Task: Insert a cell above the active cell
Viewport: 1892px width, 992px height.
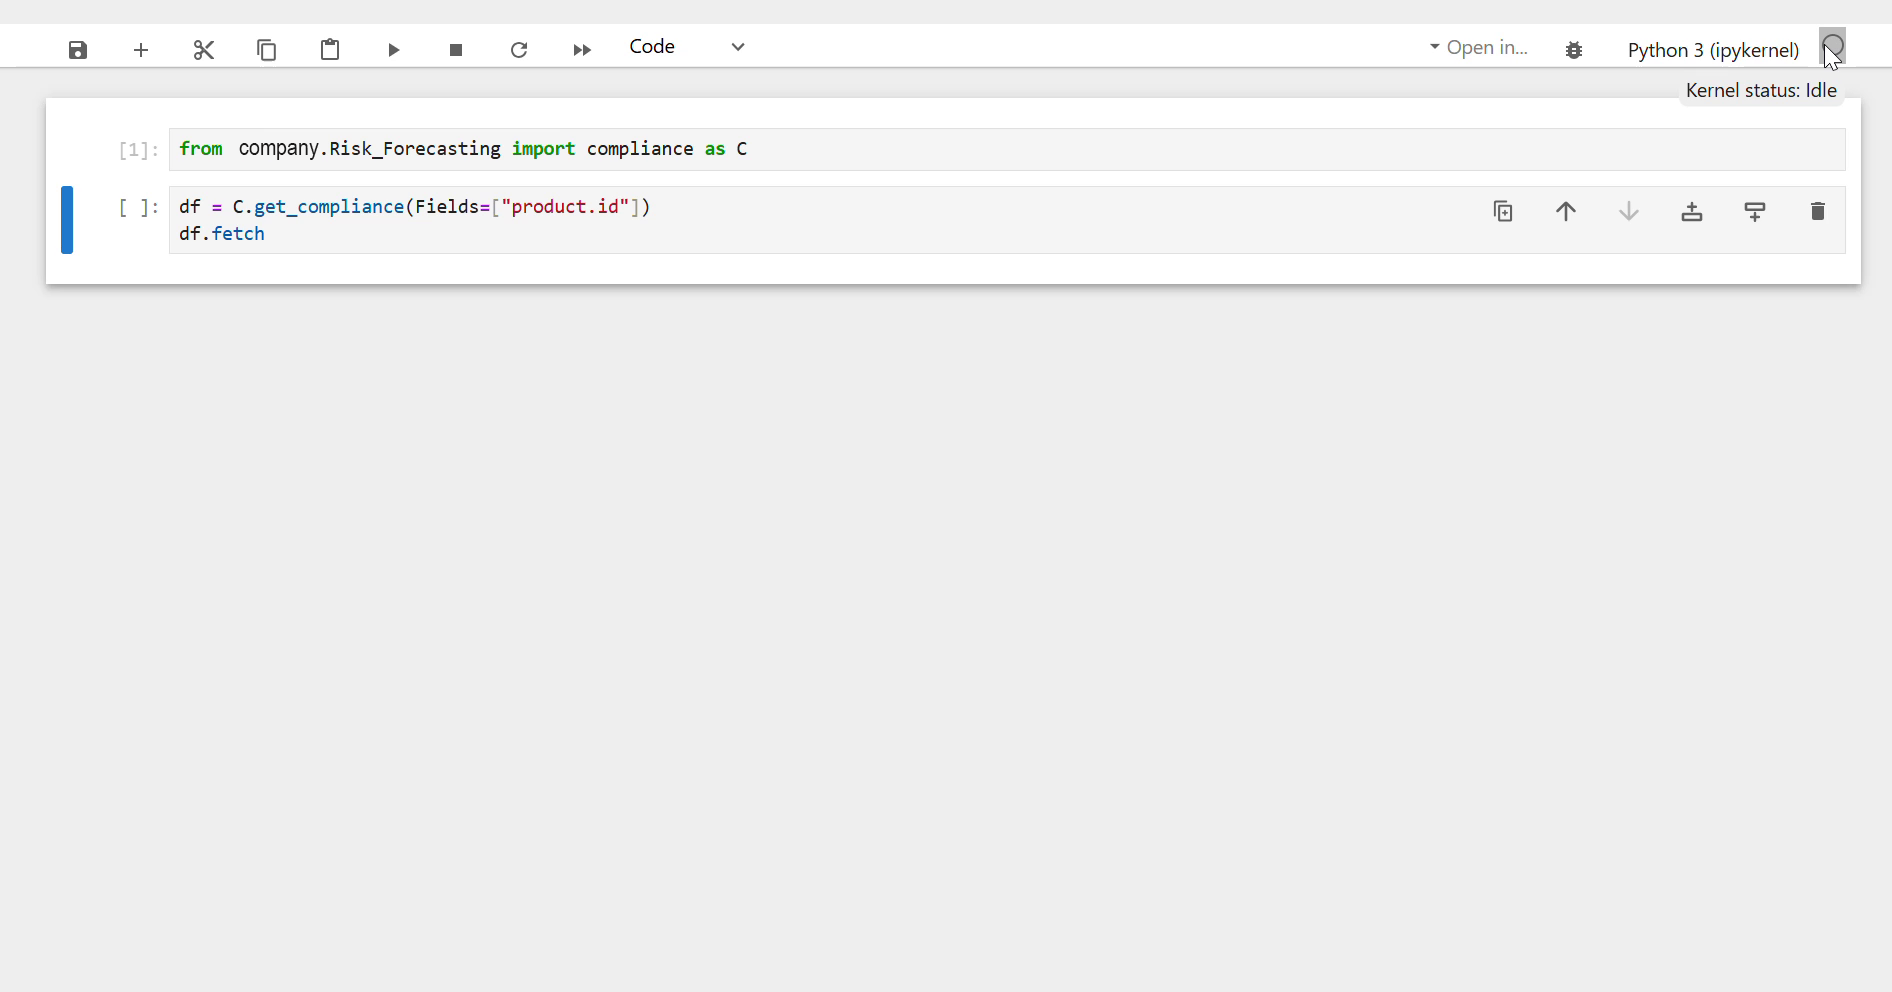Action: coord(1692,212)
